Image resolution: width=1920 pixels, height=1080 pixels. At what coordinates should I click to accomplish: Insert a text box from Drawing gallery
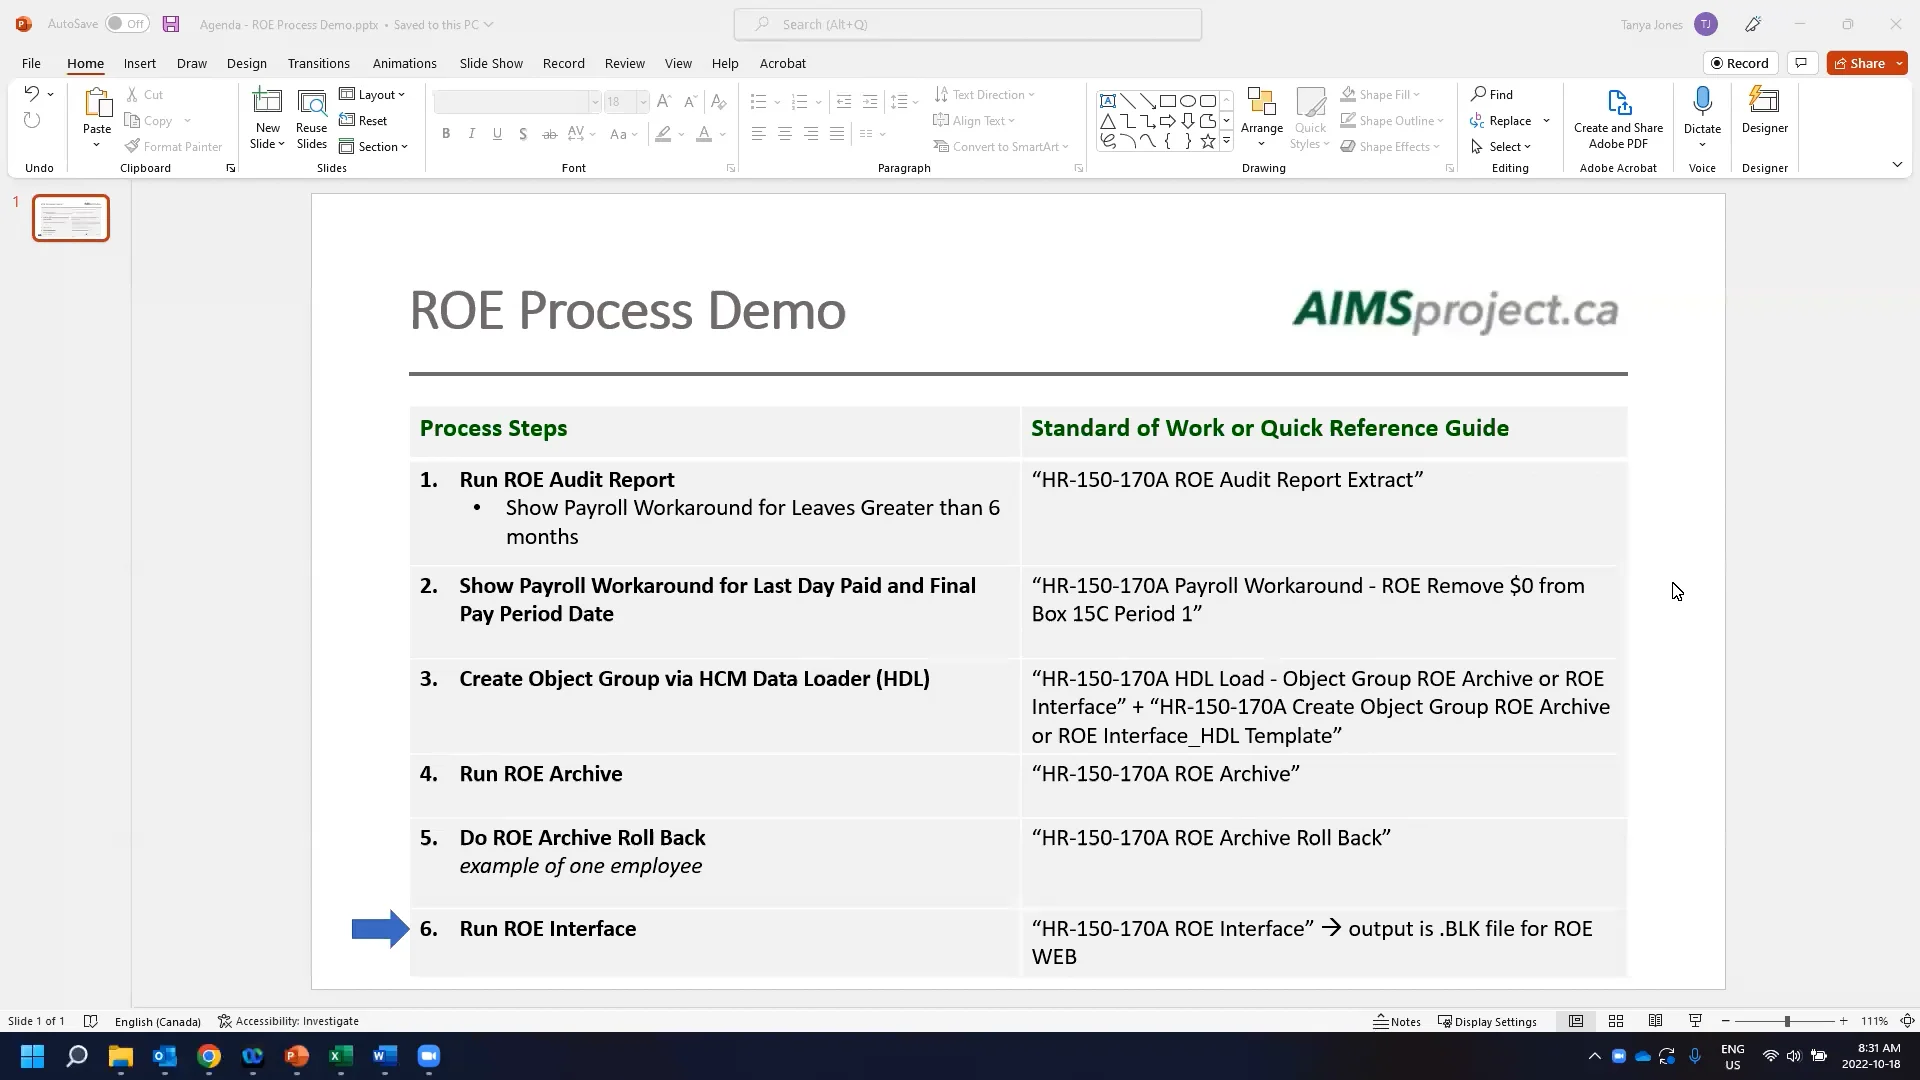(1107, 100)
